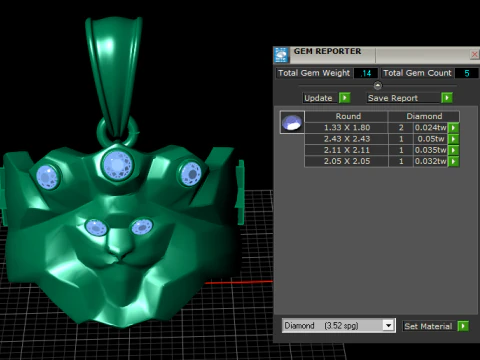Click the Round column header
This screenshot has width=480, height=360.
click(347, 116)
